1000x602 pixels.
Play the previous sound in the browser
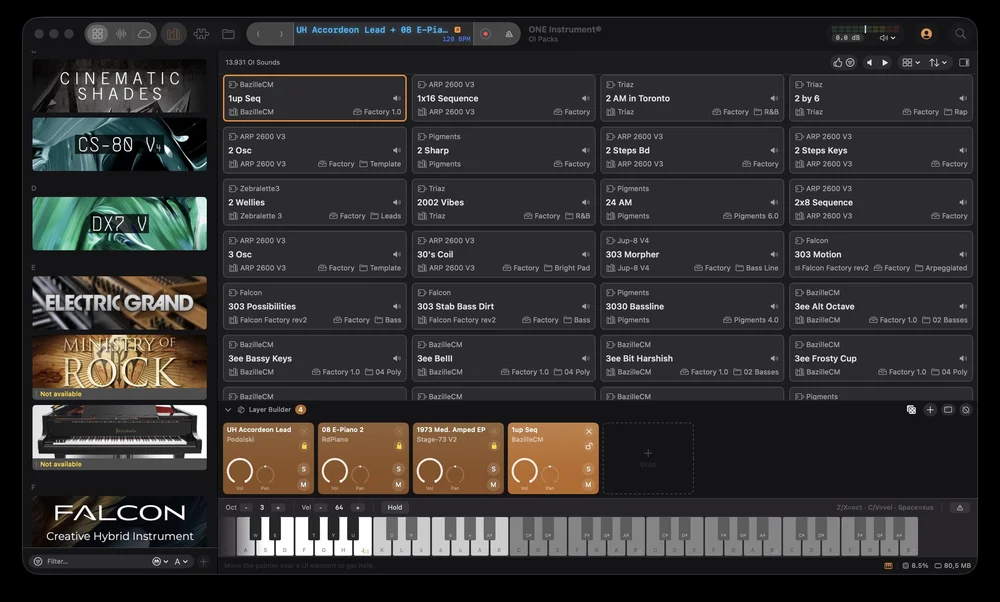coord(869,62)
